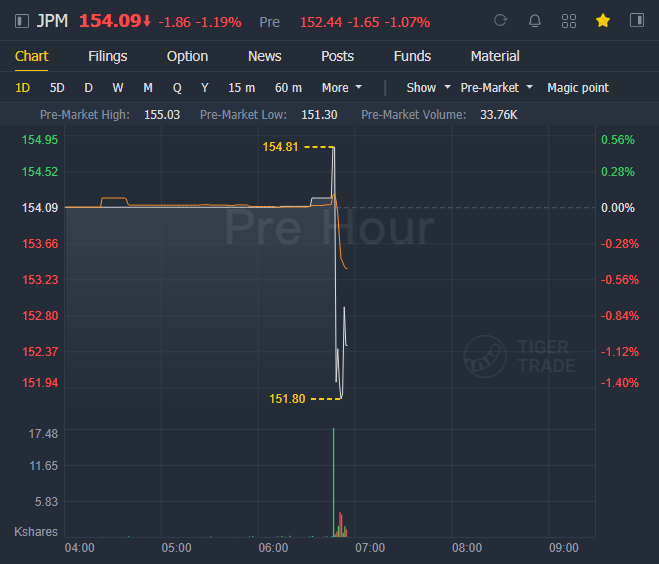Expand the Pre-Market dropdown
The width and height of the screenshot is (659, 564).
click(496, 88)
